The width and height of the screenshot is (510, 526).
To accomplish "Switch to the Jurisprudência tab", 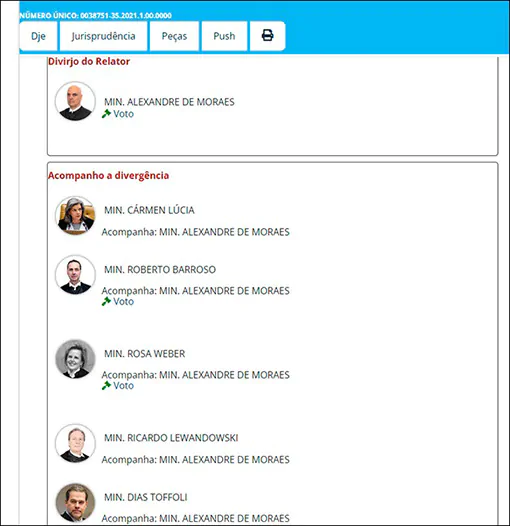I will click(103, 36).
